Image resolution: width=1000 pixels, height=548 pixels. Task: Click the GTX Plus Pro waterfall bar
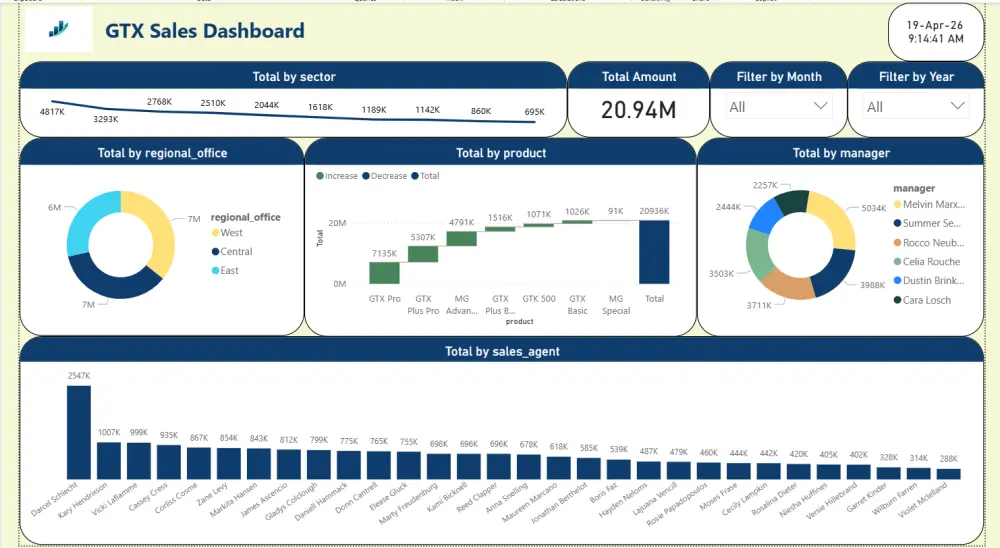pyautogui.click(x=423, y=254)
